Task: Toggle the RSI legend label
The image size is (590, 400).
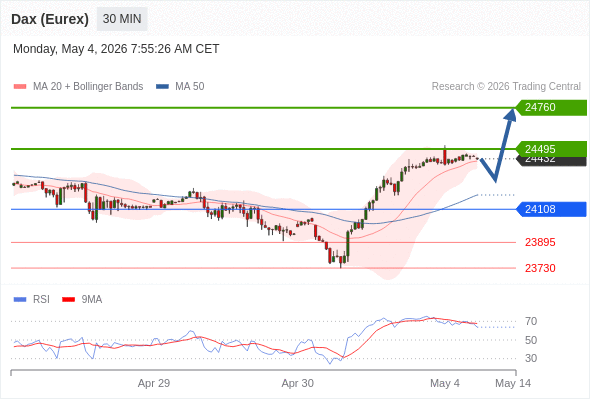Action: tap(41, 300)
